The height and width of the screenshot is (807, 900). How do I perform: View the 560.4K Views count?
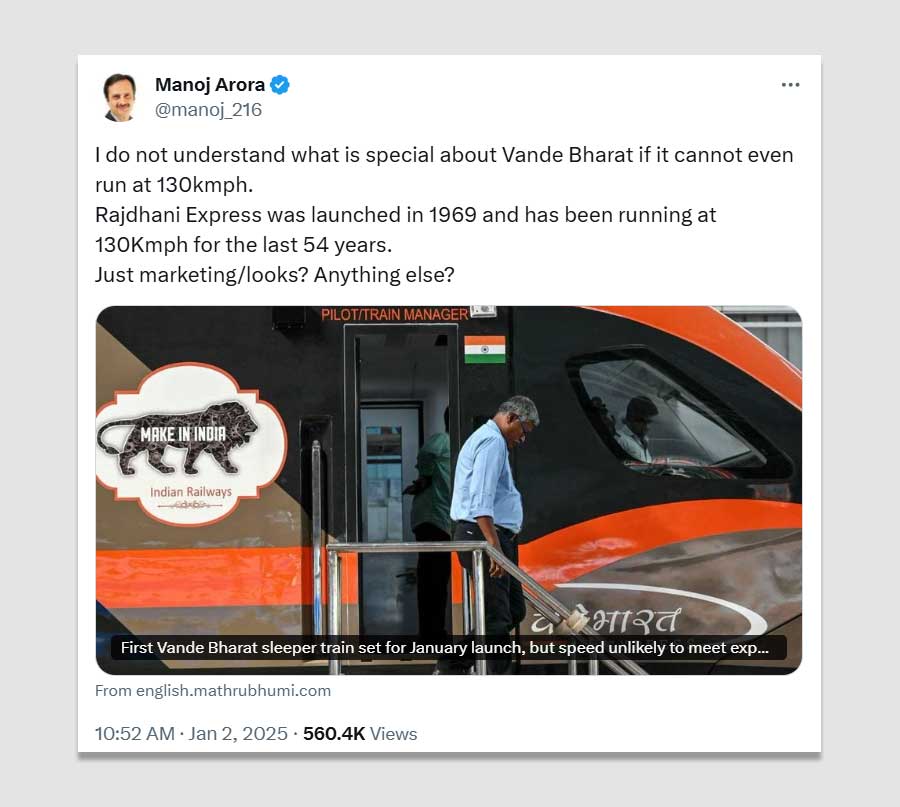point(360,734)
